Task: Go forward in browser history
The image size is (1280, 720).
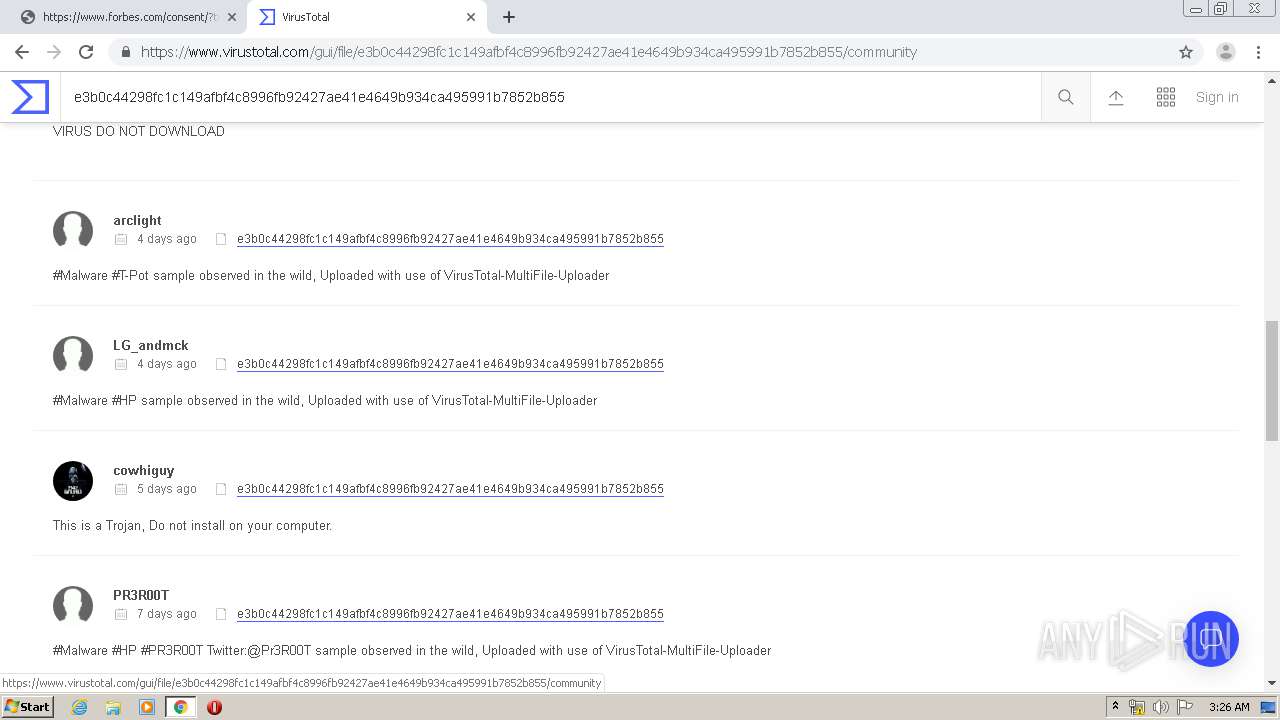Action: (x=54, y=52)
